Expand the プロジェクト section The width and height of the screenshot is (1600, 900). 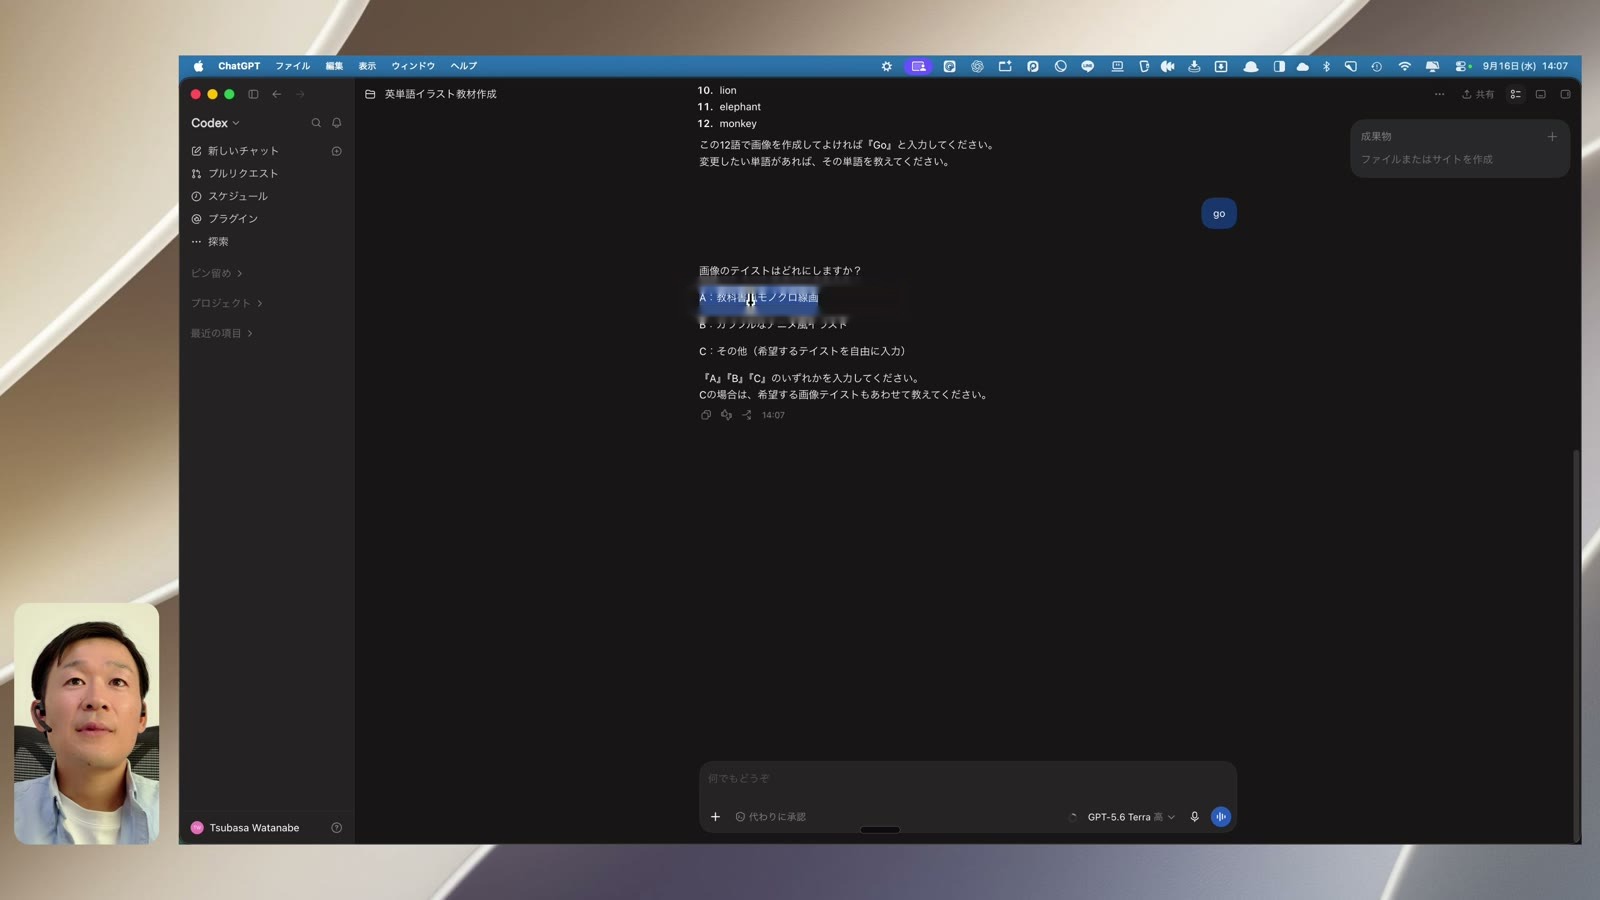coord(226,303)
